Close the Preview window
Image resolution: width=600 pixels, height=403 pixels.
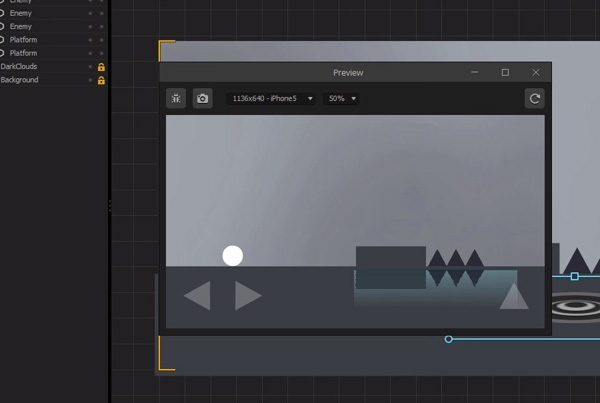(x=536, y=72)
